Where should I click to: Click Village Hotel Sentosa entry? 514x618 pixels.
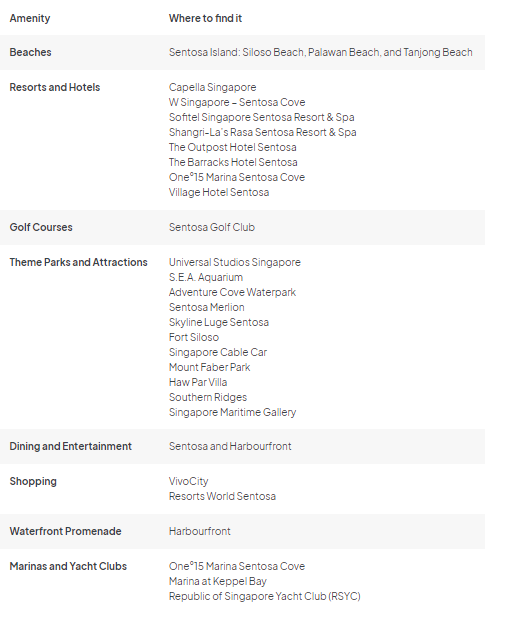219,192
